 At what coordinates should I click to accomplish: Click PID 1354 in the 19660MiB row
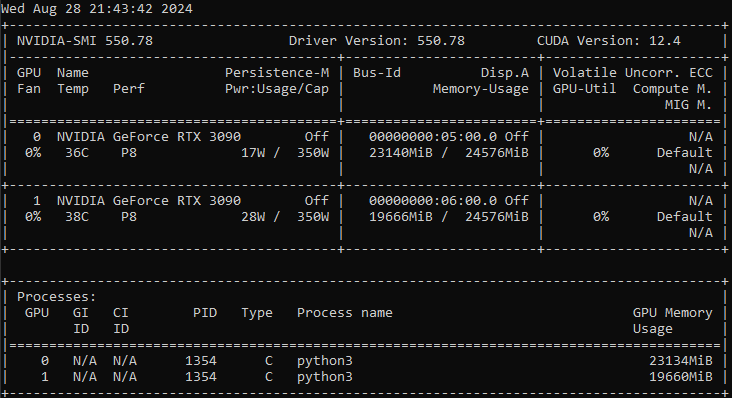(201, 377)
